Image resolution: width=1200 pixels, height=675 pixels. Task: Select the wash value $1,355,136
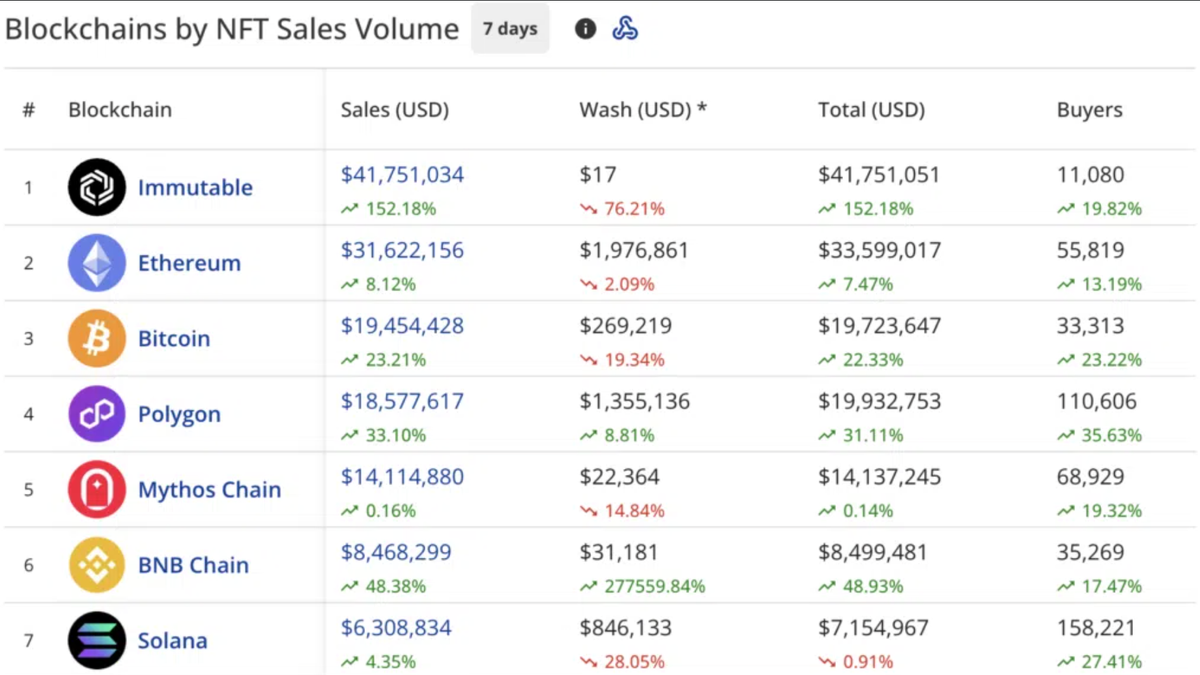pos(634,401)
